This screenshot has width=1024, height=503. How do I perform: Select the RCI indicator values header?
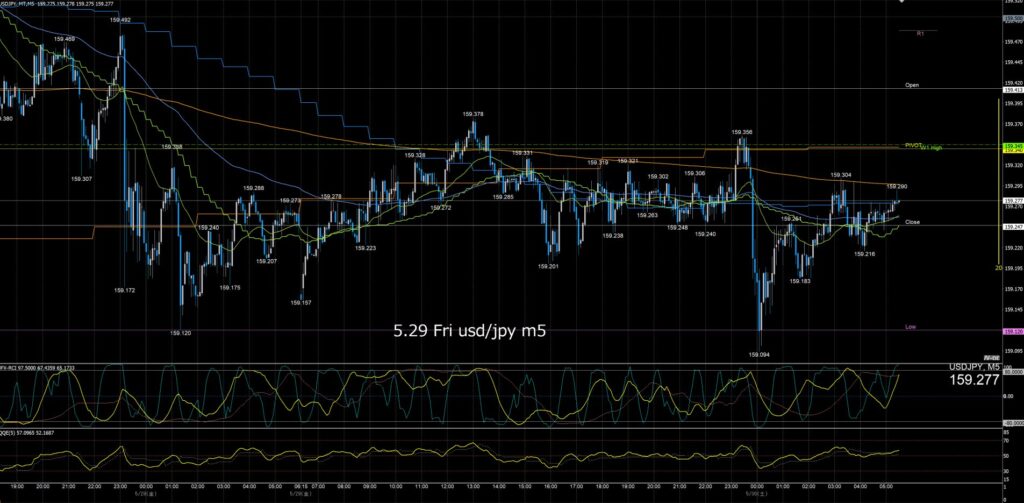[x=37, y=367]
